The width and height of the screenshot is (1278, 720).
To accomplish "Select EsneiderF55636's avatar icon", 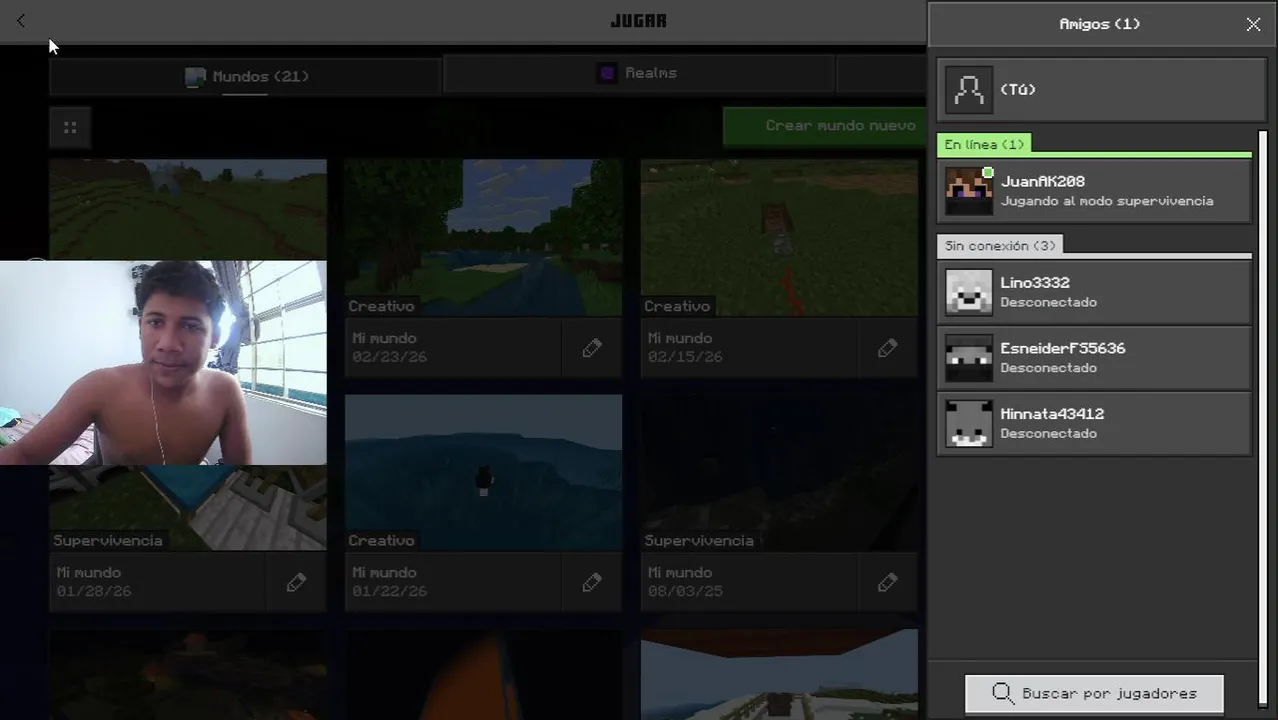I will [969, 358].
